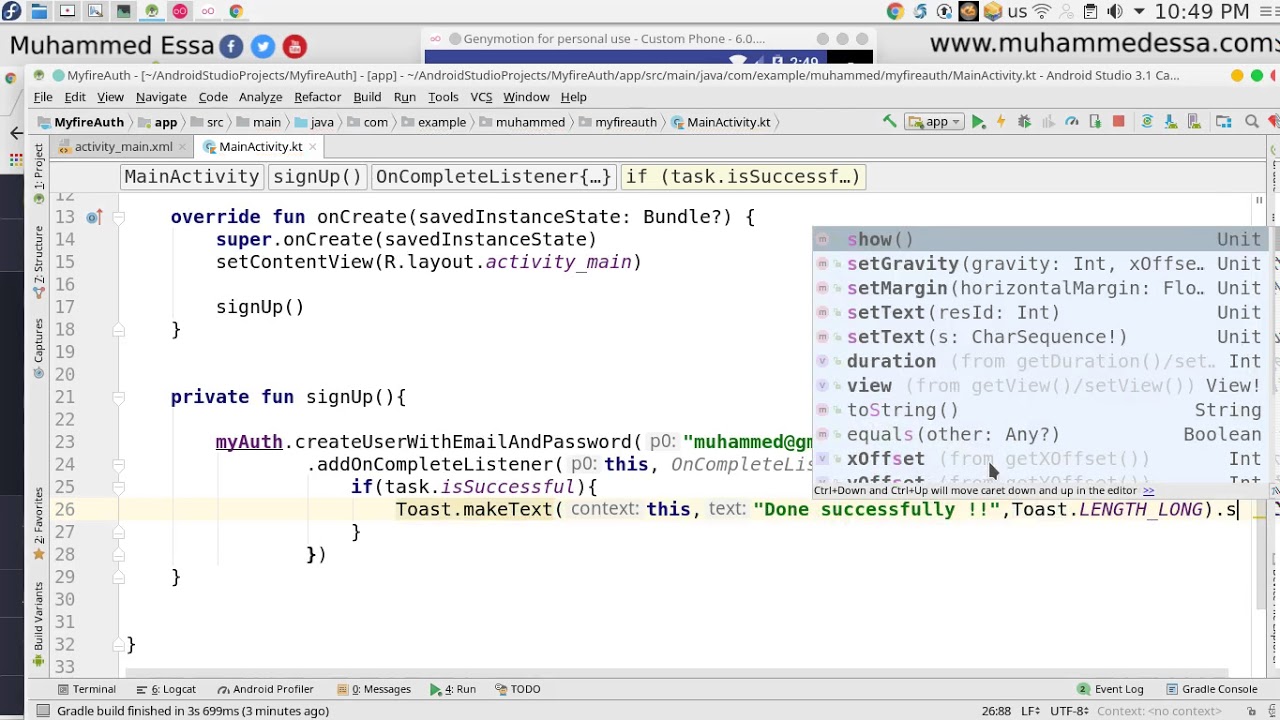
Task: Click MyfireAuth in navigation breadcrumb
Action: point(81,122)
